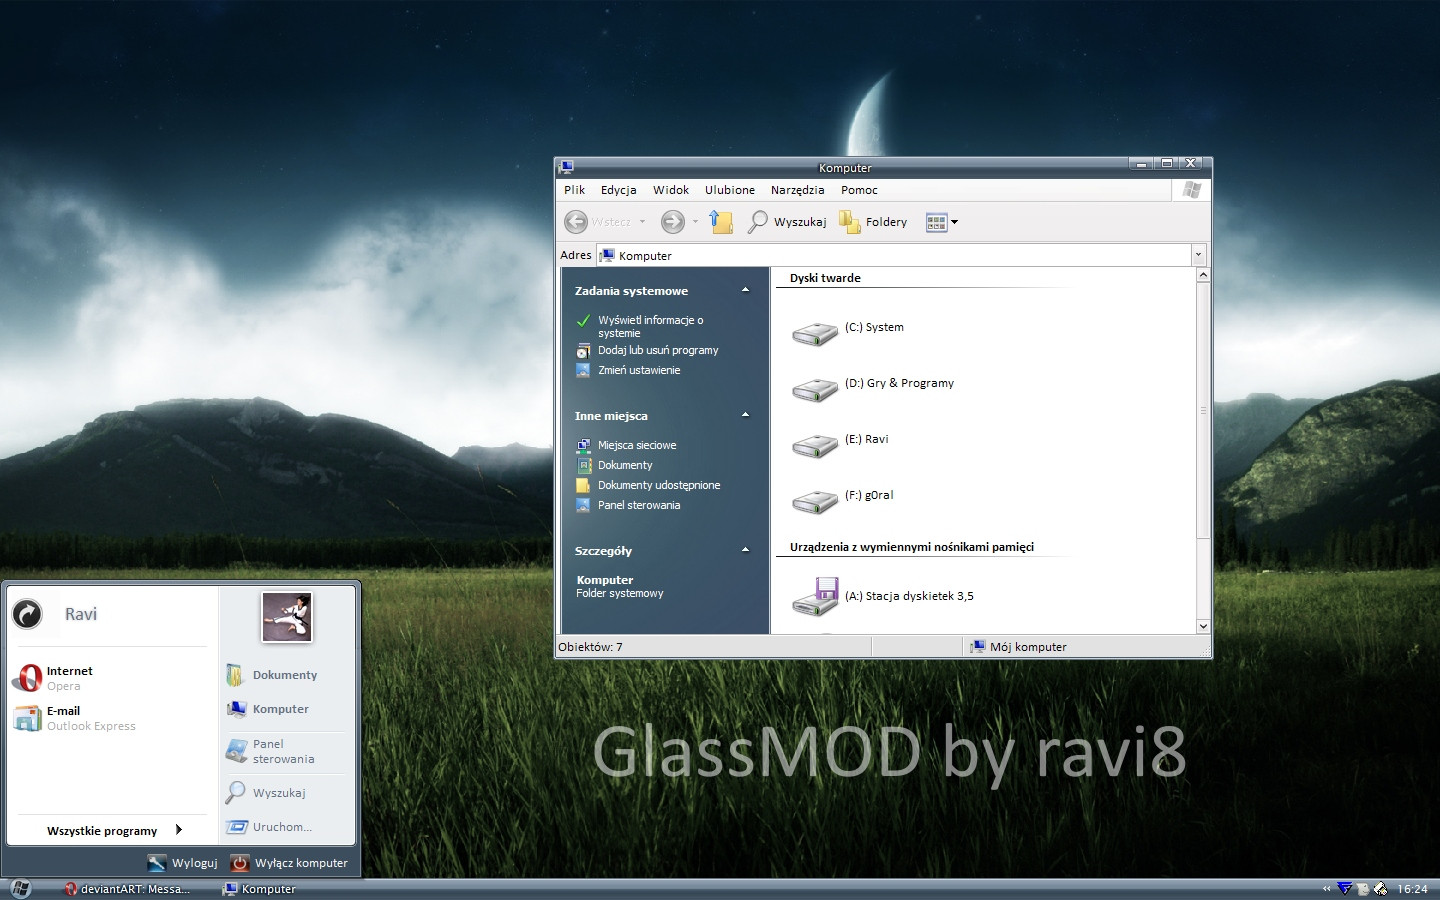
Task: Click the Komputer window title bar icon
Action: coord(567,167)
